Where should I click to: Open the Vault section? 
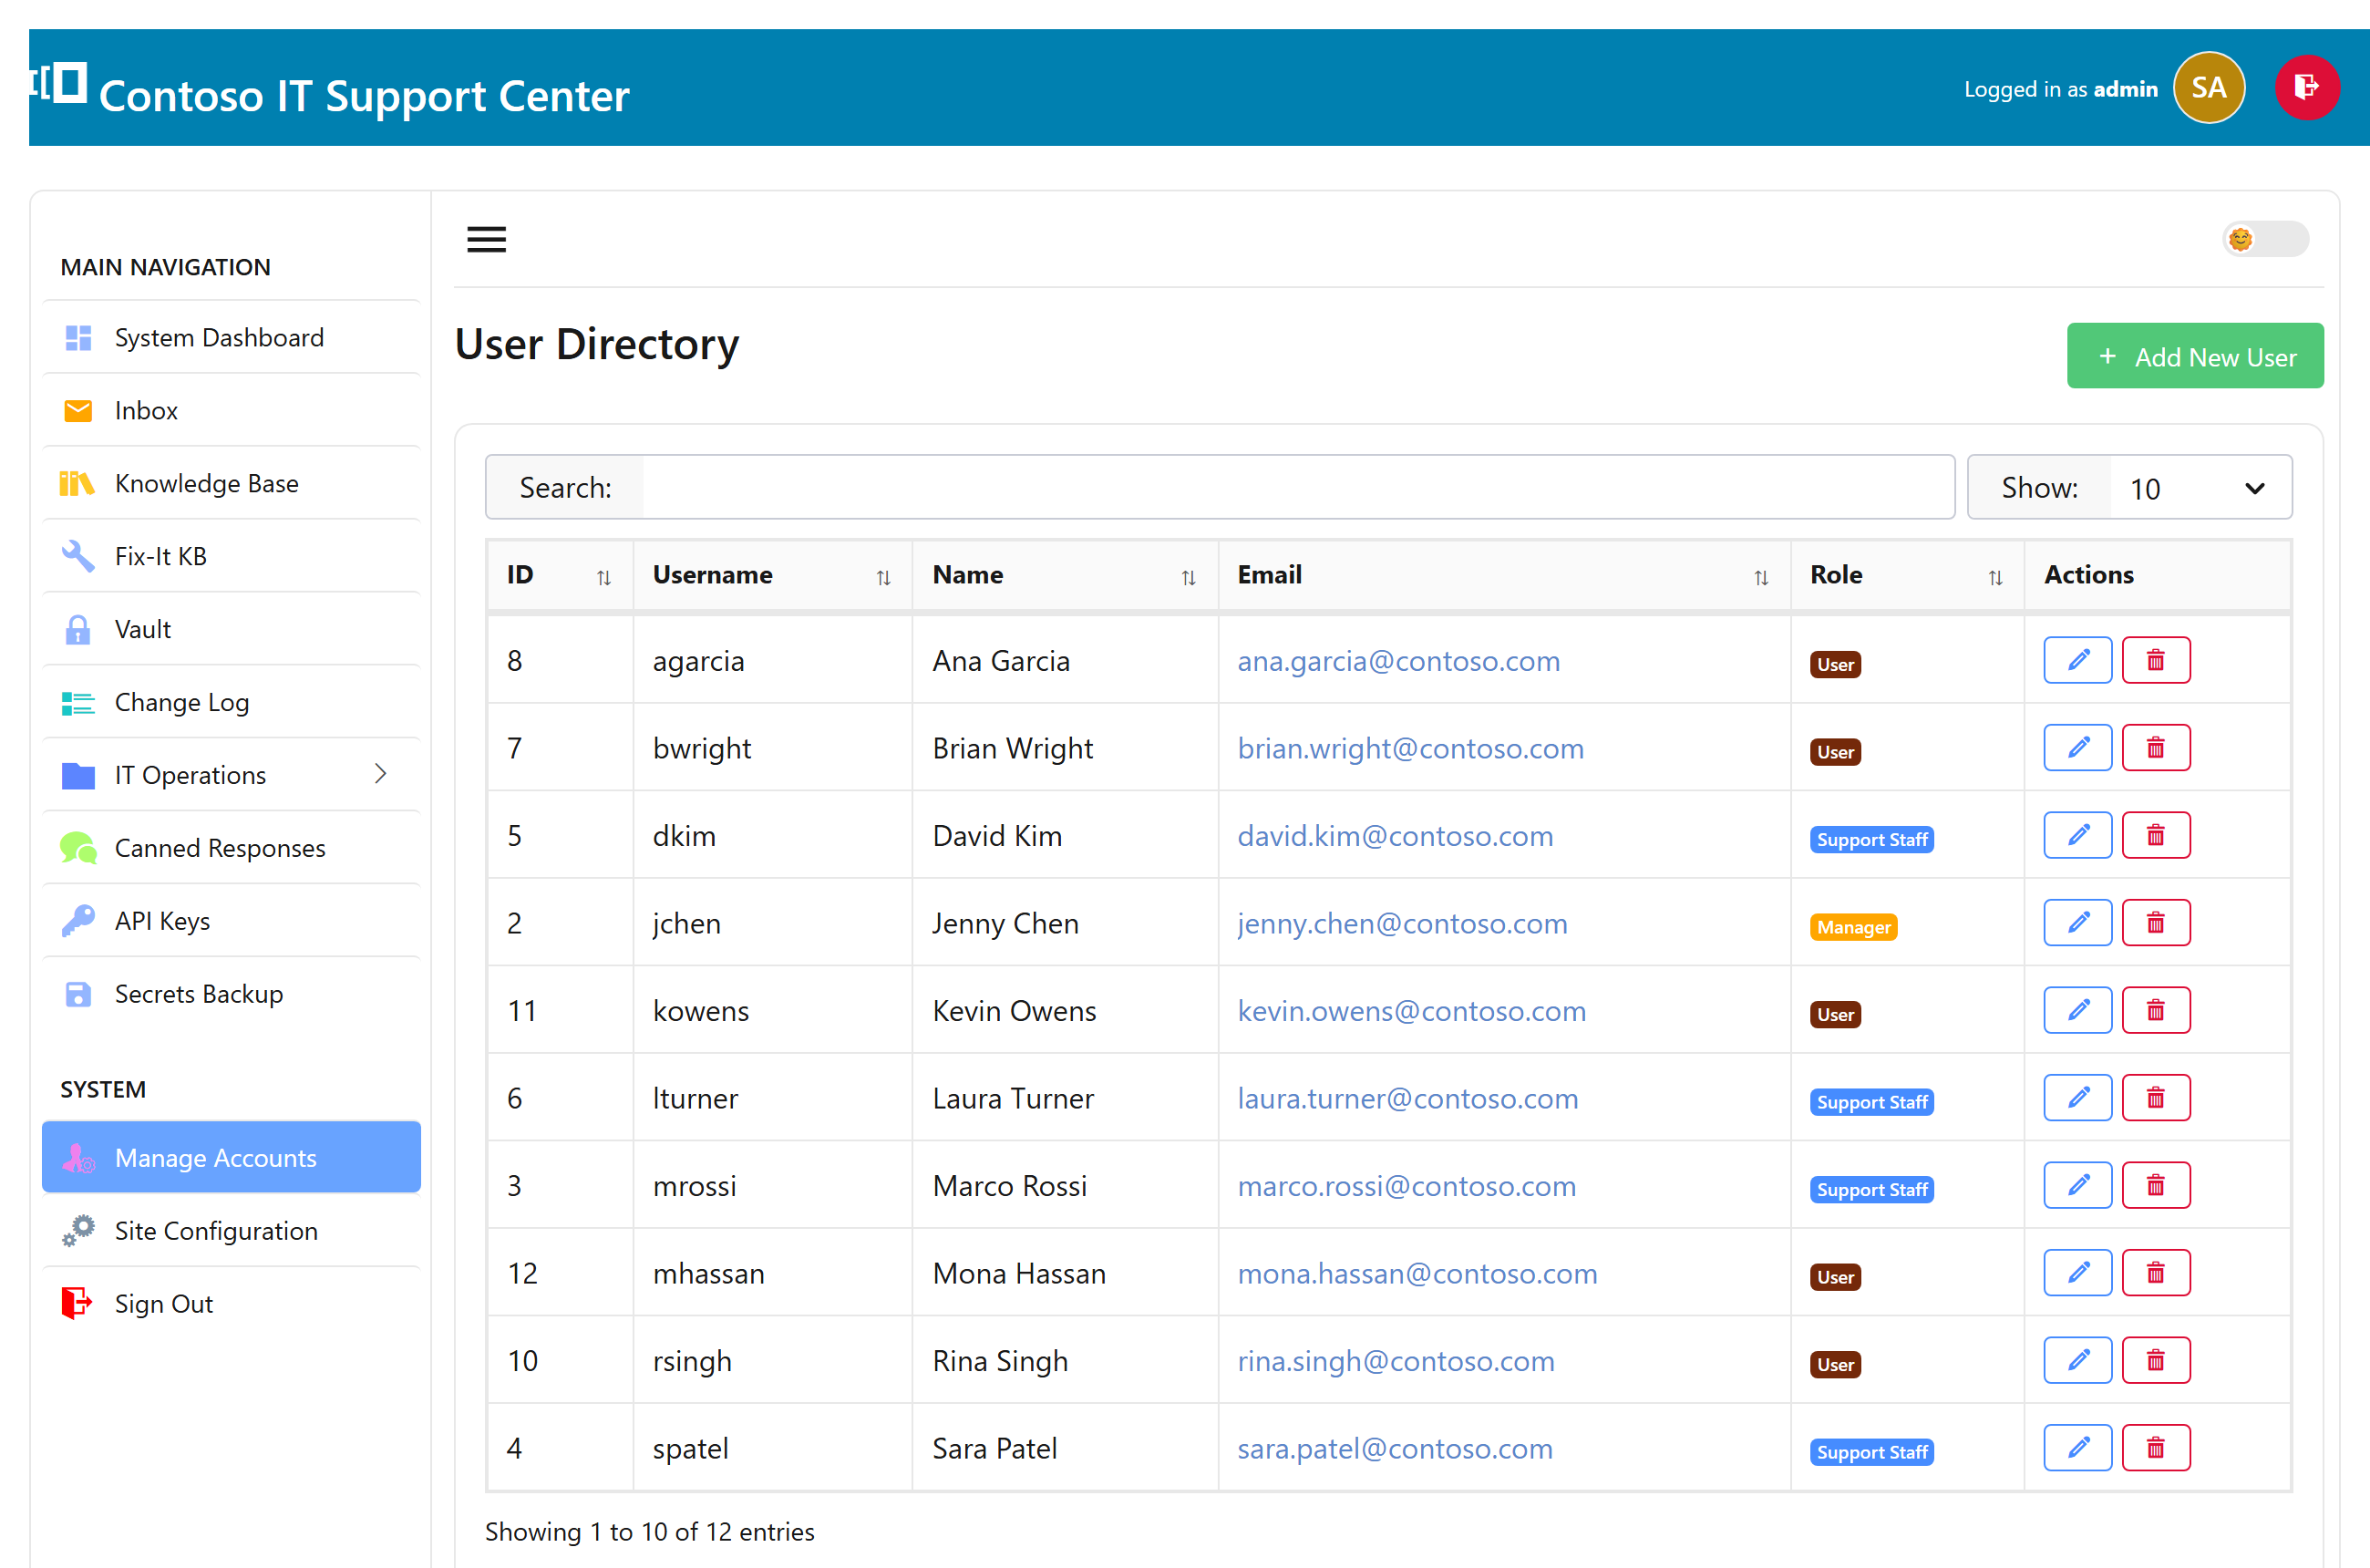231,630
